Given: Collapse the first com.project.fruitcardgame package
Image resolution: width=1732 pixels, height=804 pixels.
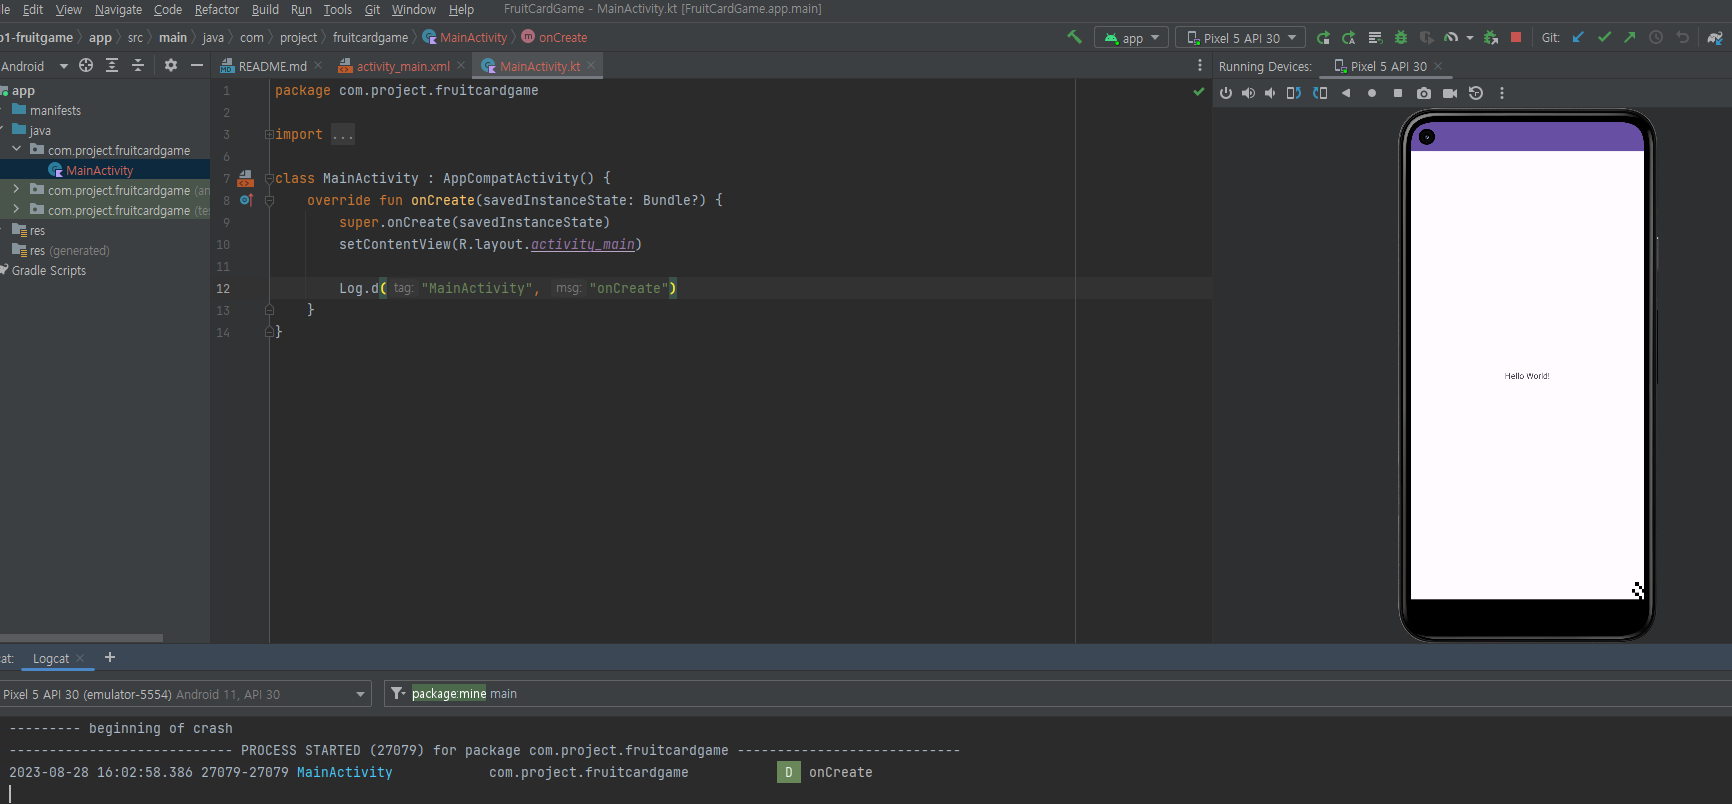Looking at the screenshot, I should click(x=16, y=149).
